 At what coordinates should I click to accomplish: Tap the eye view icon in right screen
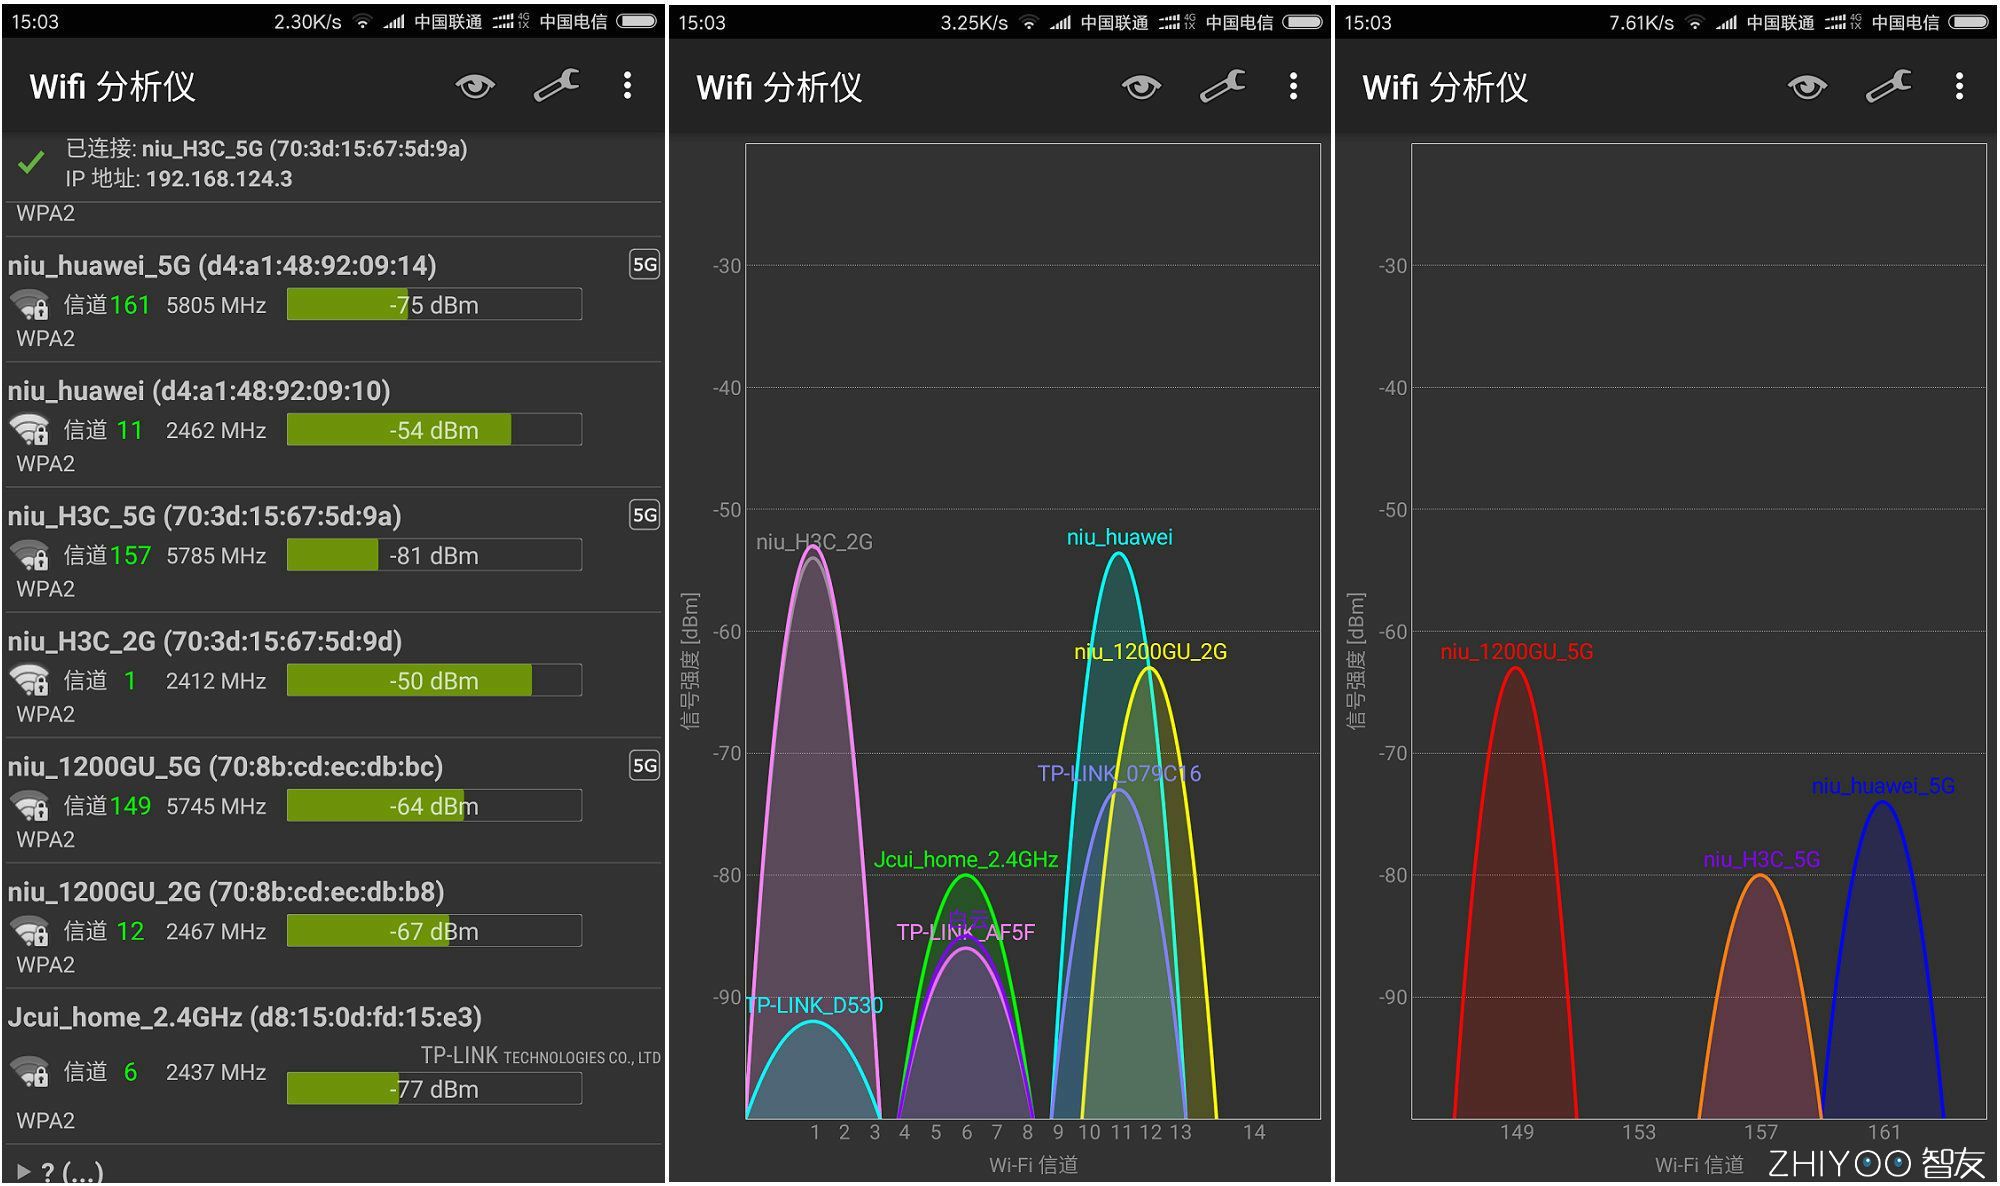tap(1807, 87)
